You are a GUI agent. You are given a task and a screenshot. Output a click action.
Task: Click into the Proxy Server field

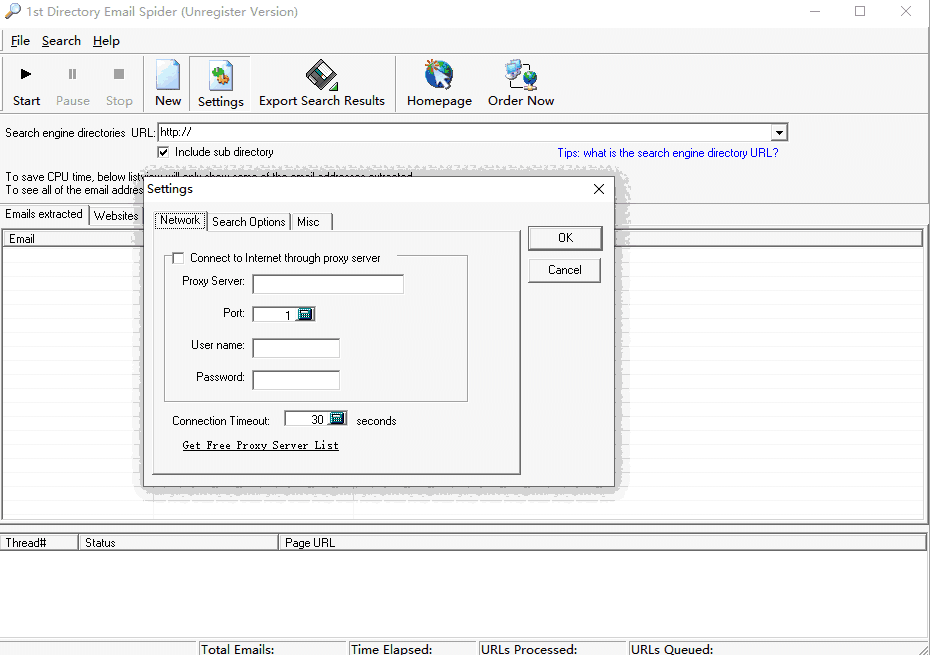pyautogui.click(x=328, y=284)
